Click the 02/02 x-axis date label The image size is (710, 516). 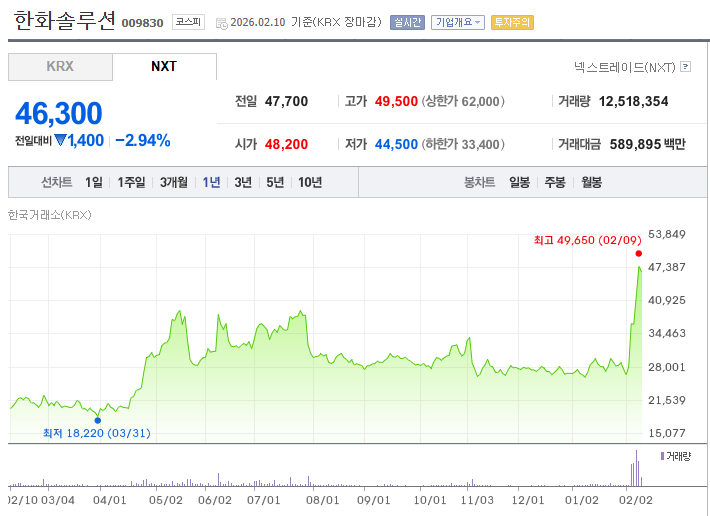point(636,500)
